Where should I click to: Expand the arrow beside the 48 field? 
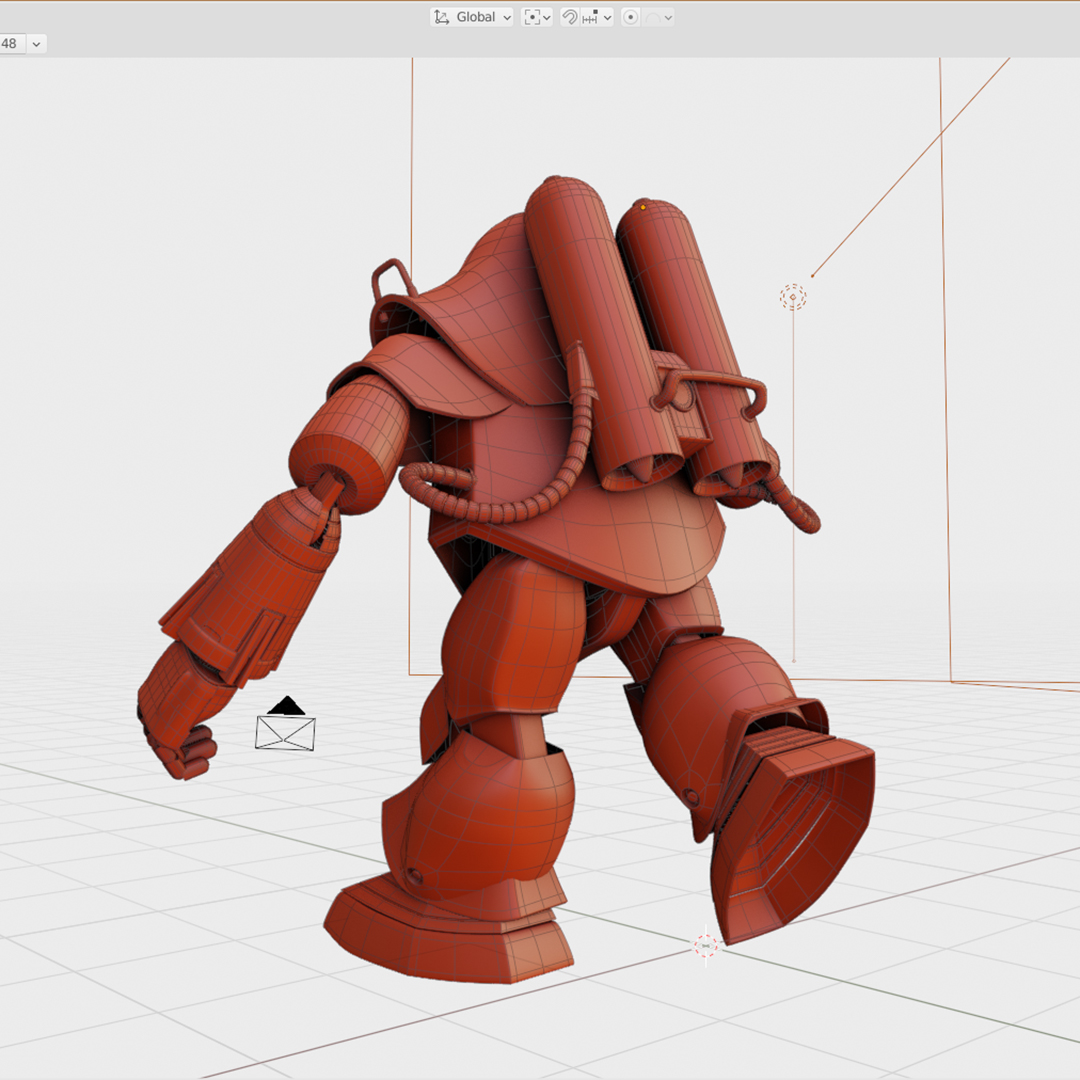point(37,44)
